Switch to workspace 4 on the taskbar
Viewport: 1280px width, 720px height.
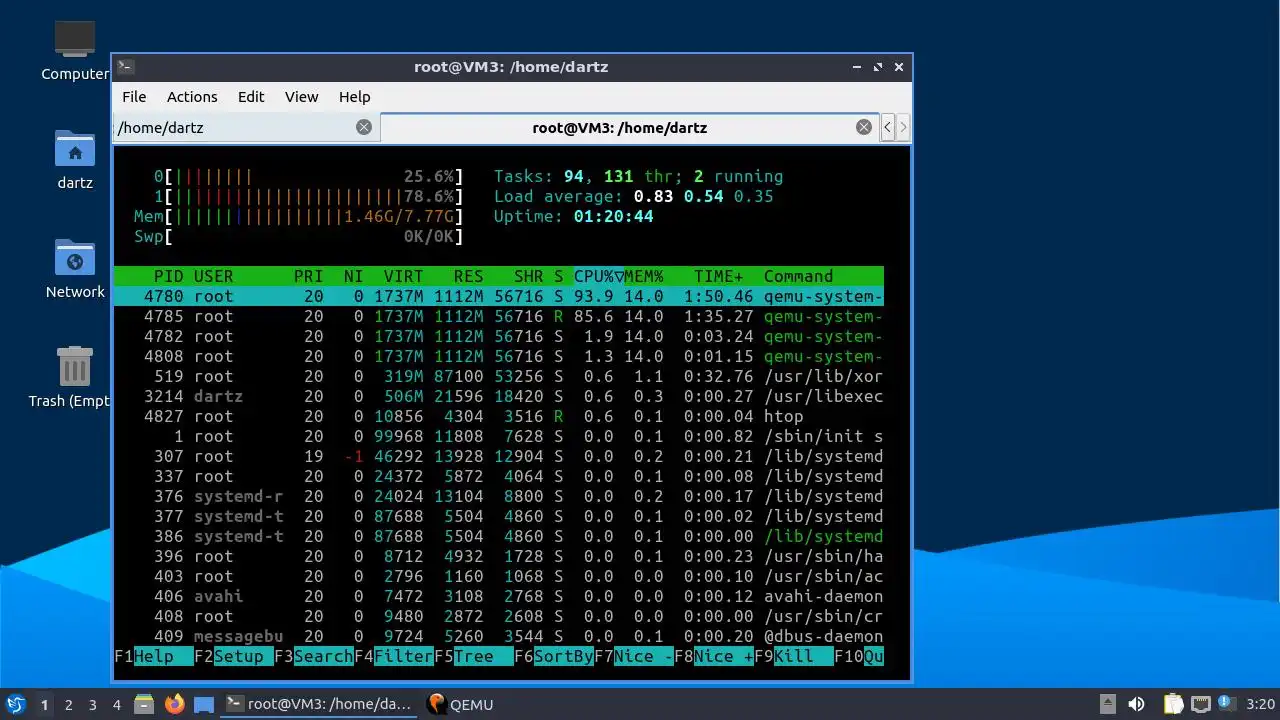[117, 704]
